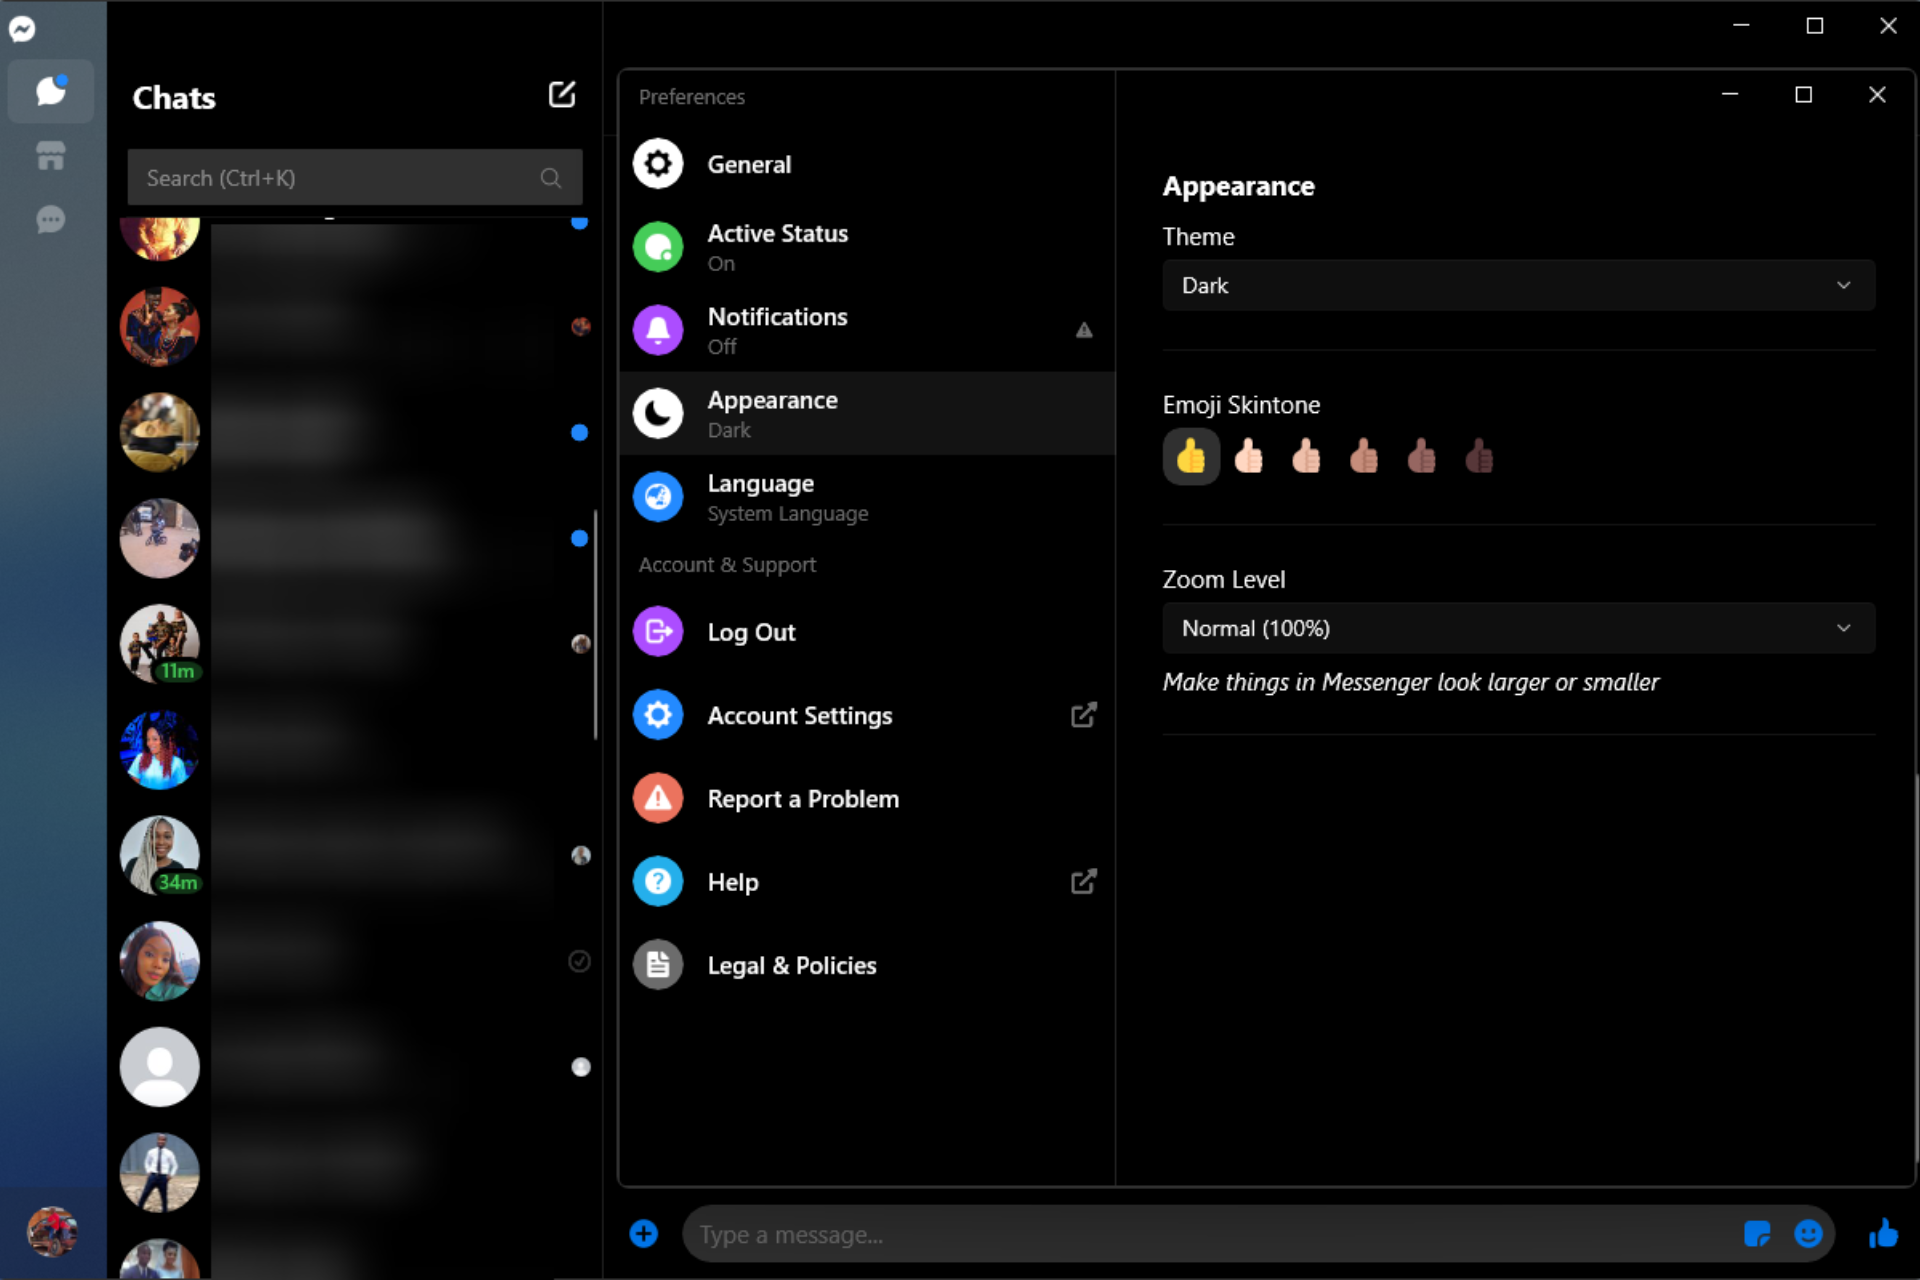Select the default yellow emoji skintone
The width and height of the screenshot is (1920, 1280).
pyautogui.click(x=1191, y=457)
